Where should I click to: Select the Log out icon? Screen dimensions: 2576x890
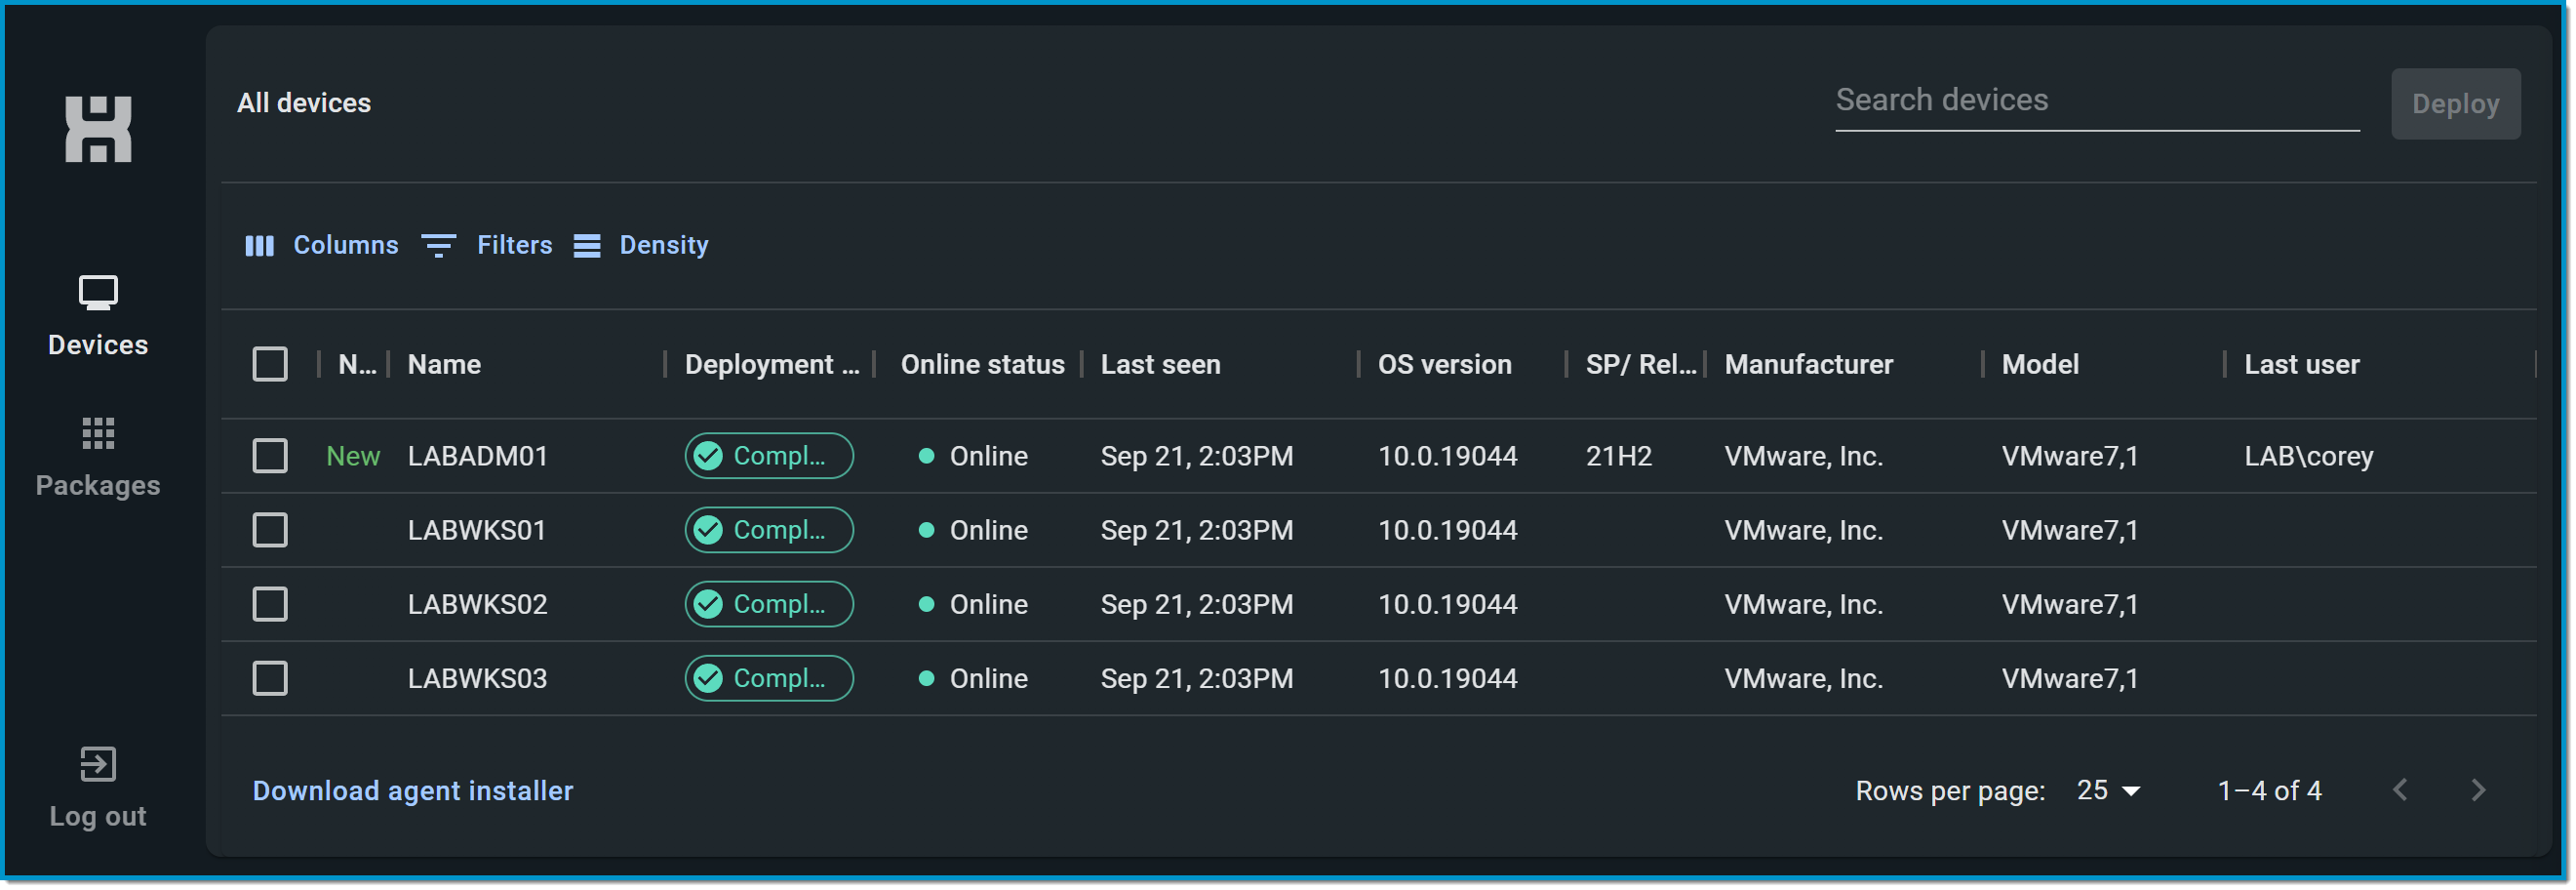pos(97,763)
